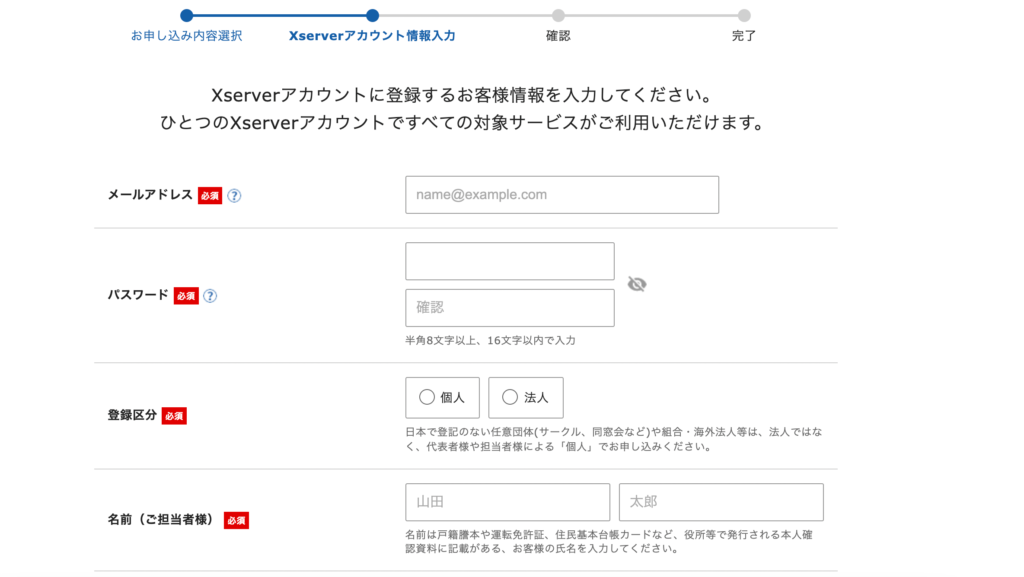
Task: Focus the first password input field
Action: [509, 261]
